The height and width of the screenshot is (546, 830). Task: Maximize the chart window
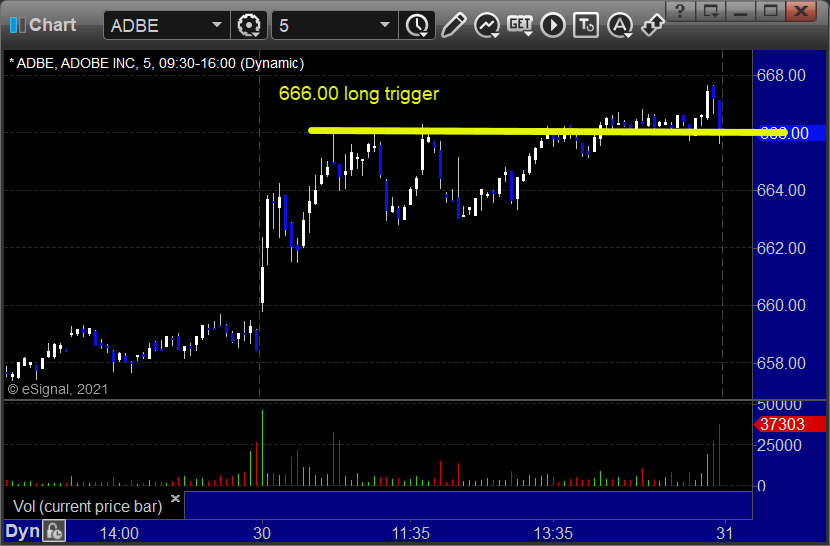771,11
